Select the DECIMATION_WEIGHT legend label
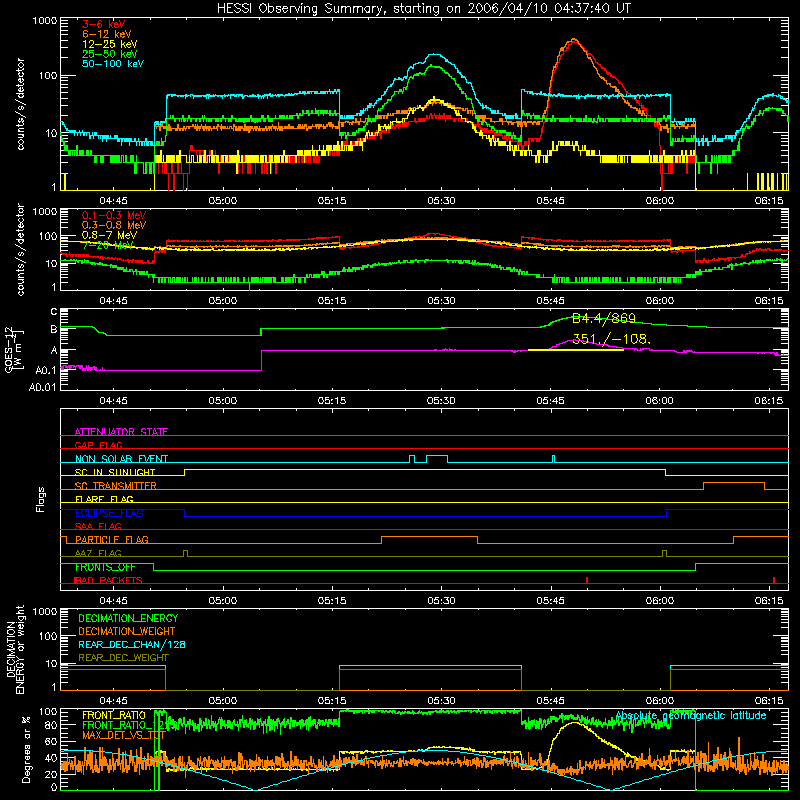The image size is (800, 800). coord(127,631)
